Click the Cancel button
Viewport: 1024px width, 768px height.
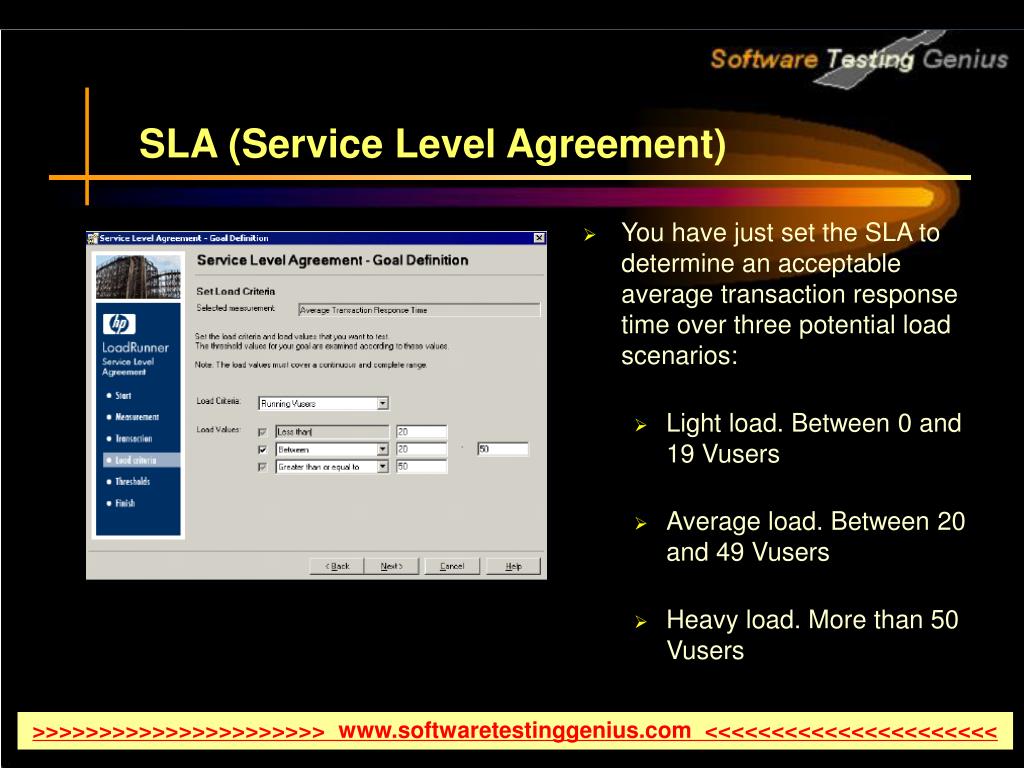coord(452,566)
